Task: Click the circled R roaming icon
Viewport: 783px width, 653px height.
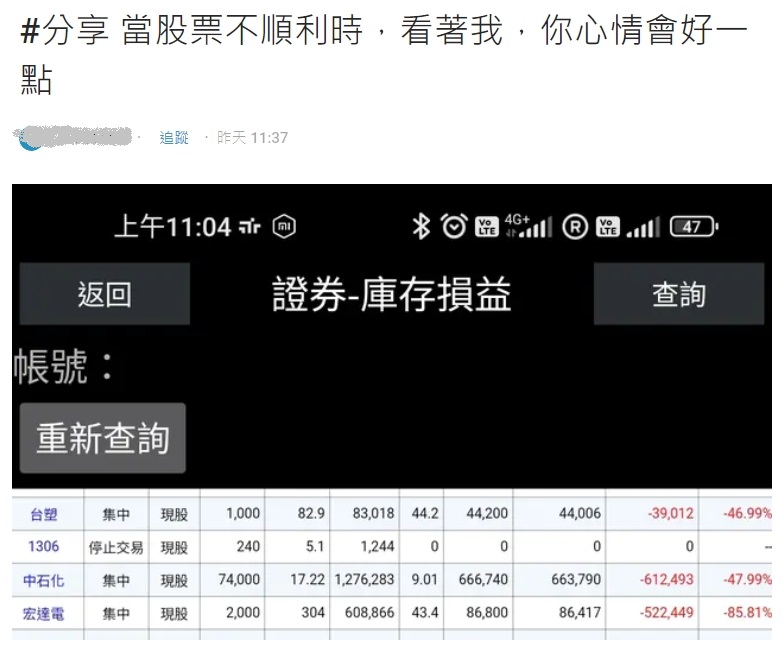Action: coord(575,227)
